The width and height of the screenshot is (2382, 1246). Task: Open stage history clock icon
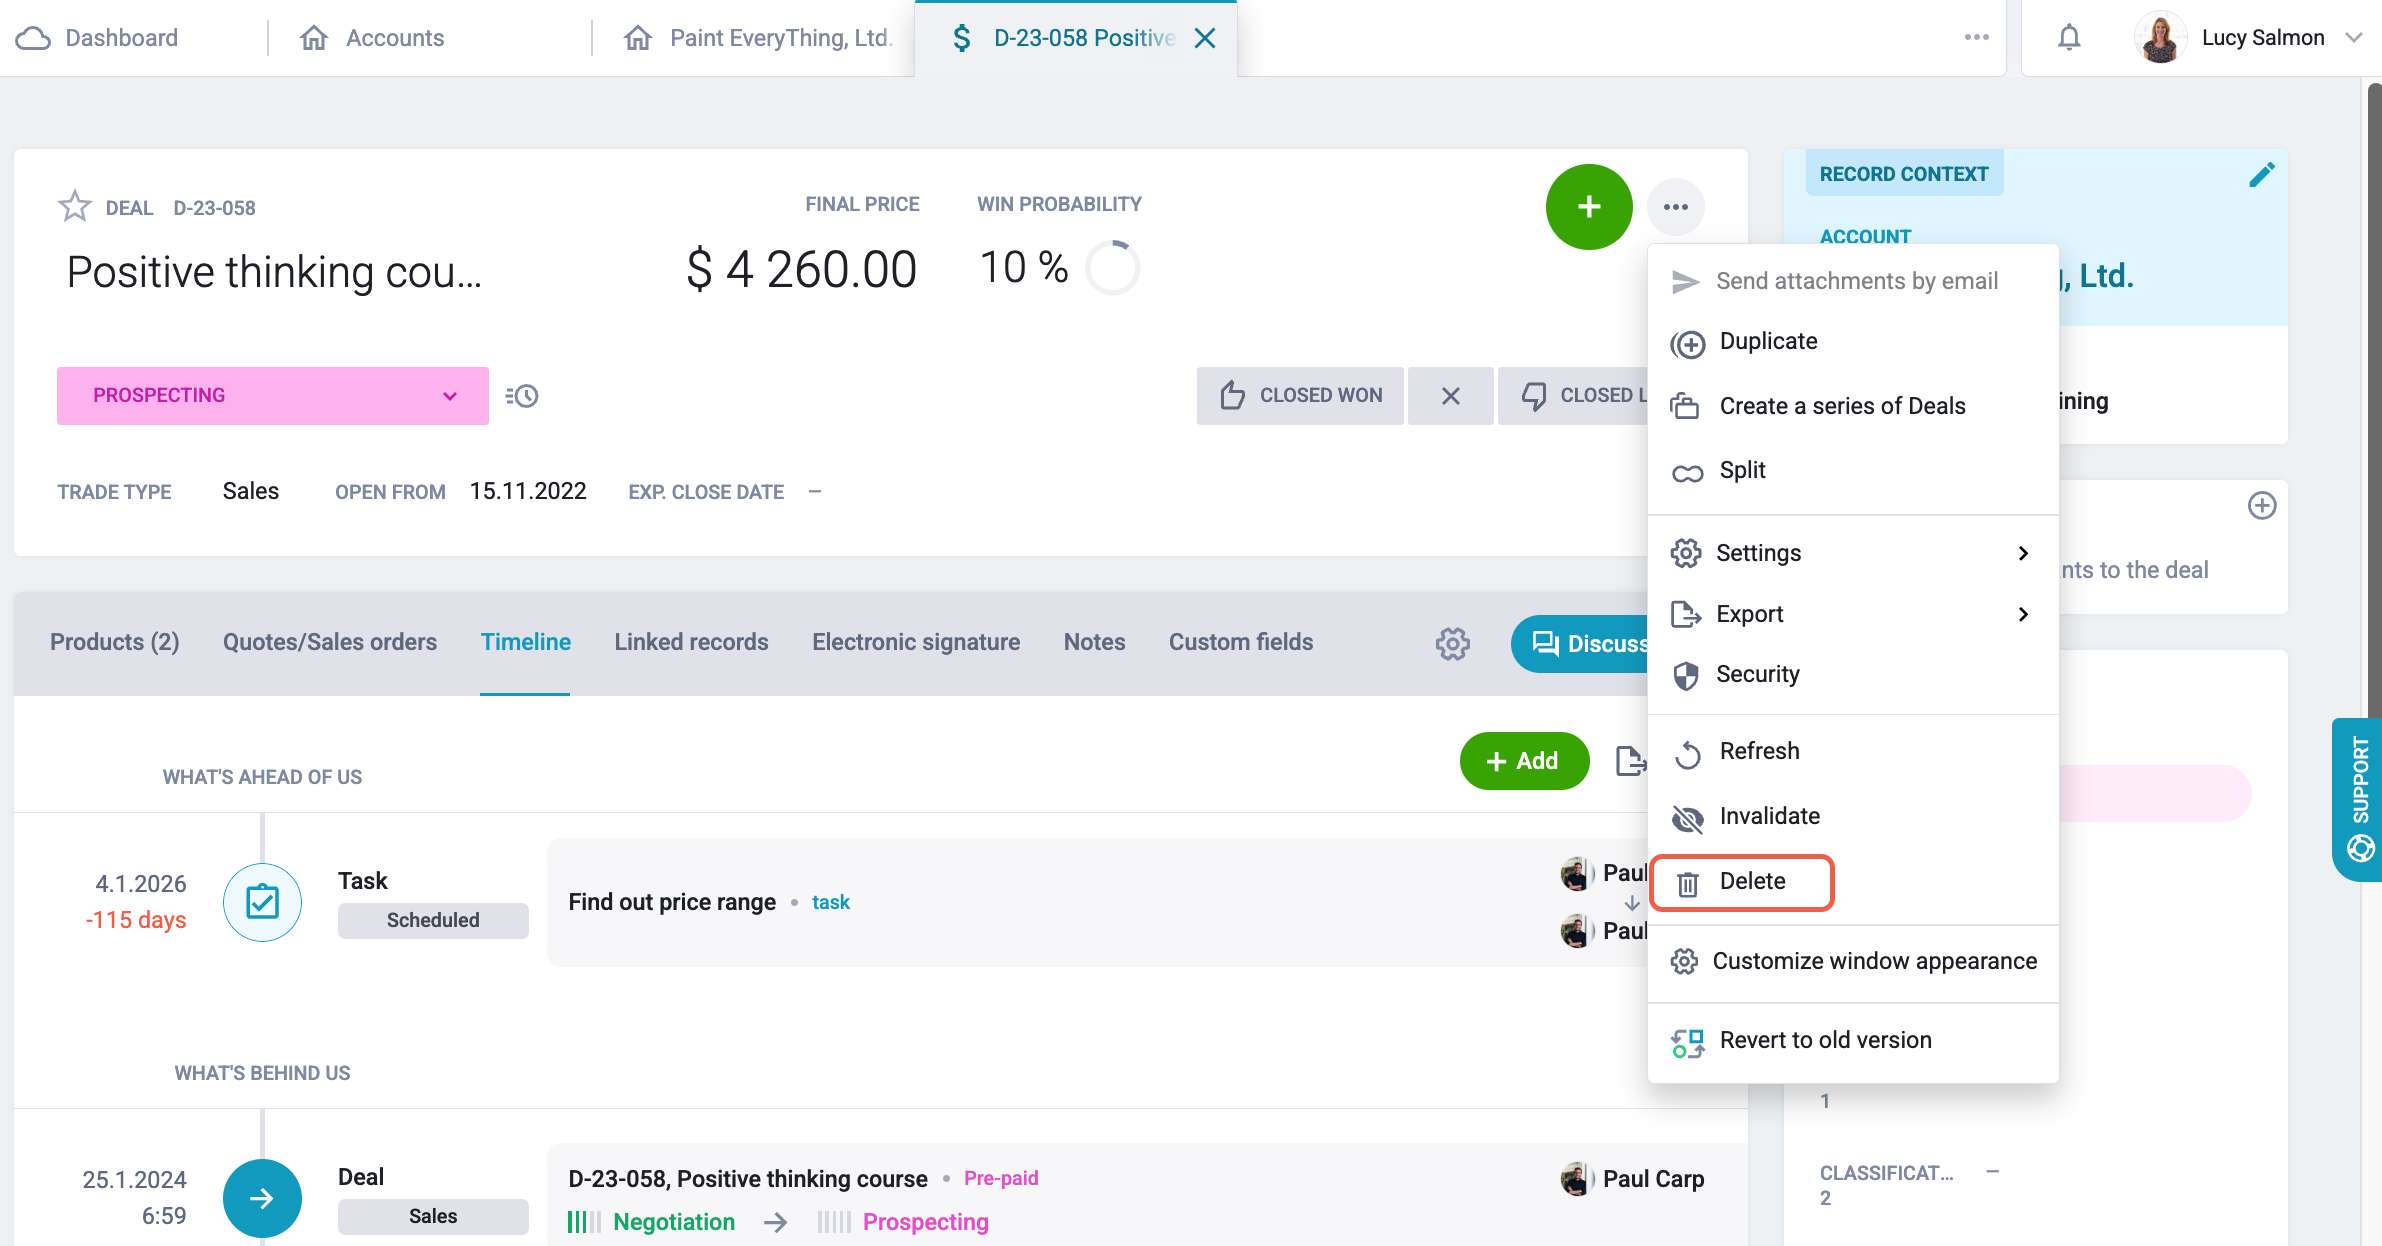pos(522,396)
